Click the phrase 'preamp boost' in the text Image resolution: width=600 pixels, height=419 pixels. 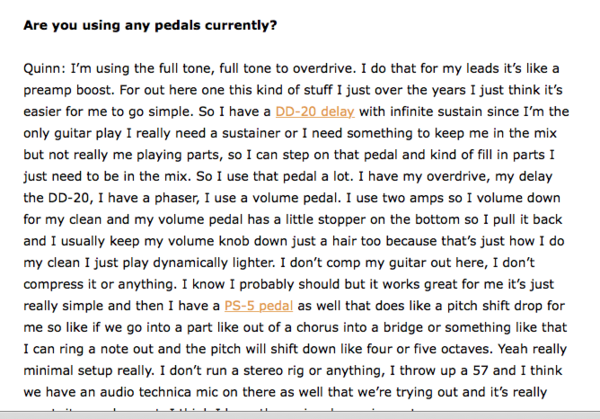point(68,90)
